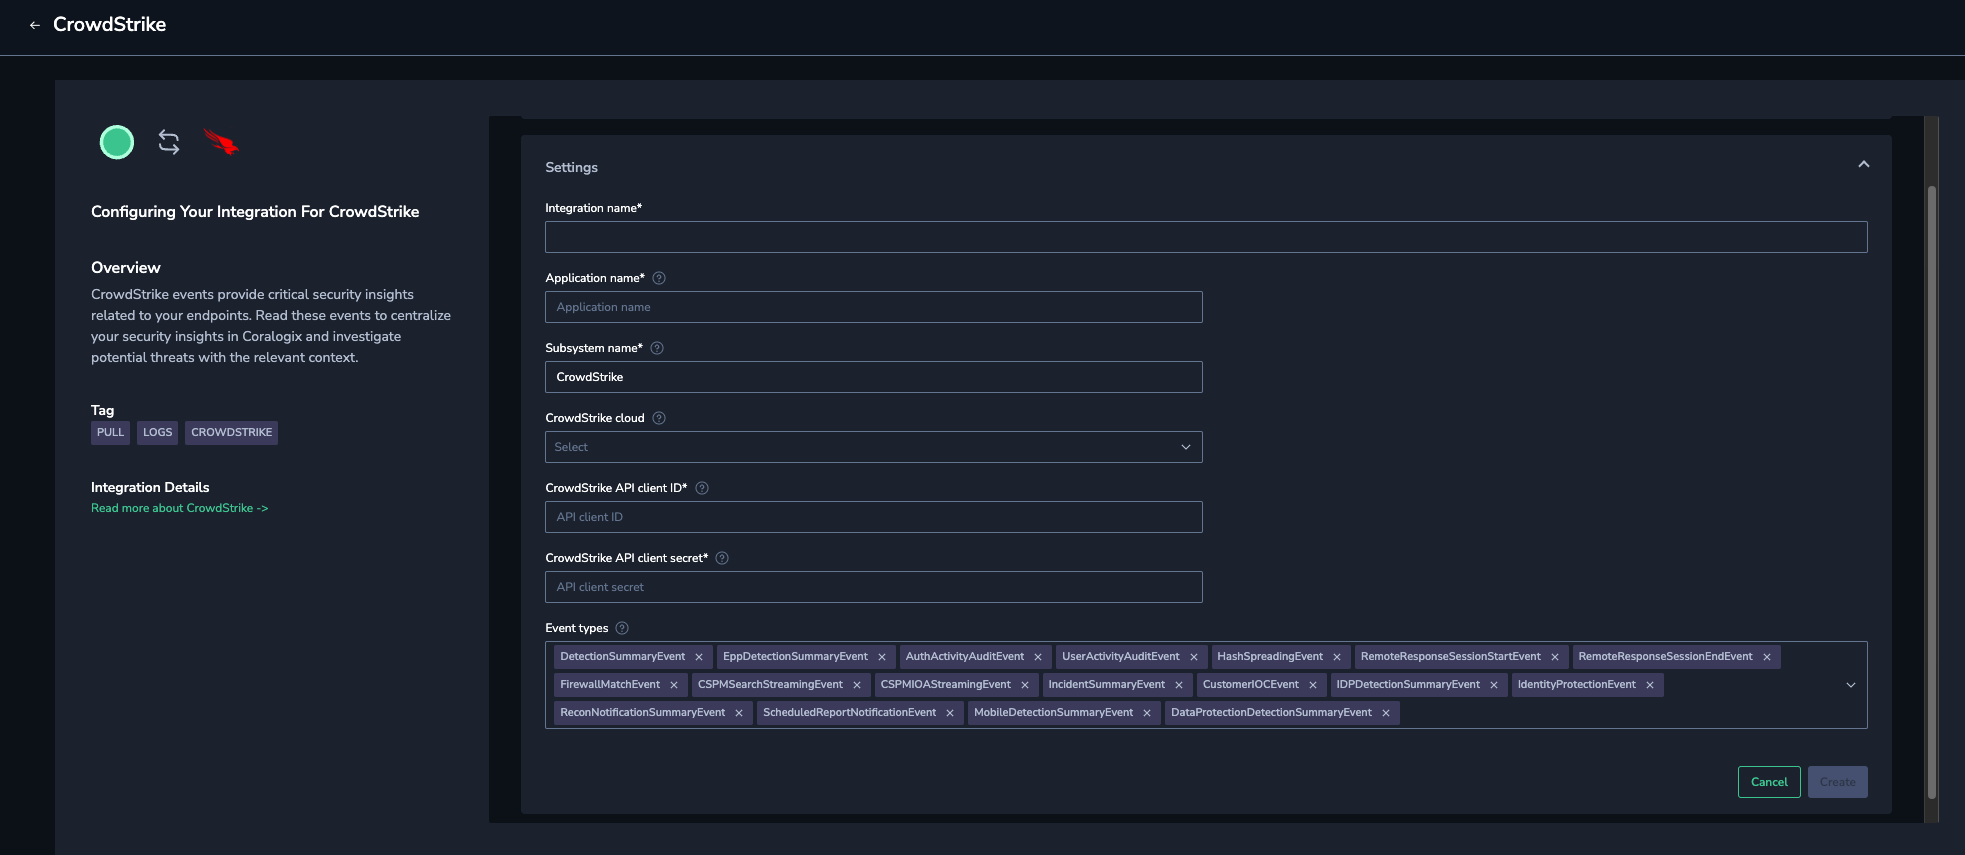
Task: Click the PULL tag
Action: click(x=110, y=433)
